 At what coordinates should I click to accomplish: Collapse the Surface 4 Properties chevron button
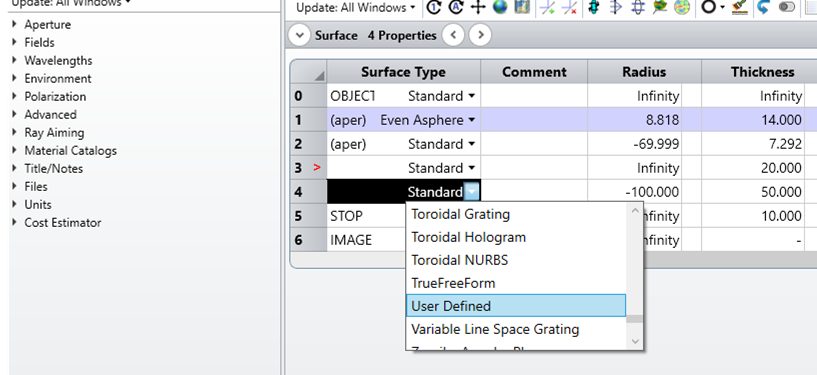tap(299, 35)
